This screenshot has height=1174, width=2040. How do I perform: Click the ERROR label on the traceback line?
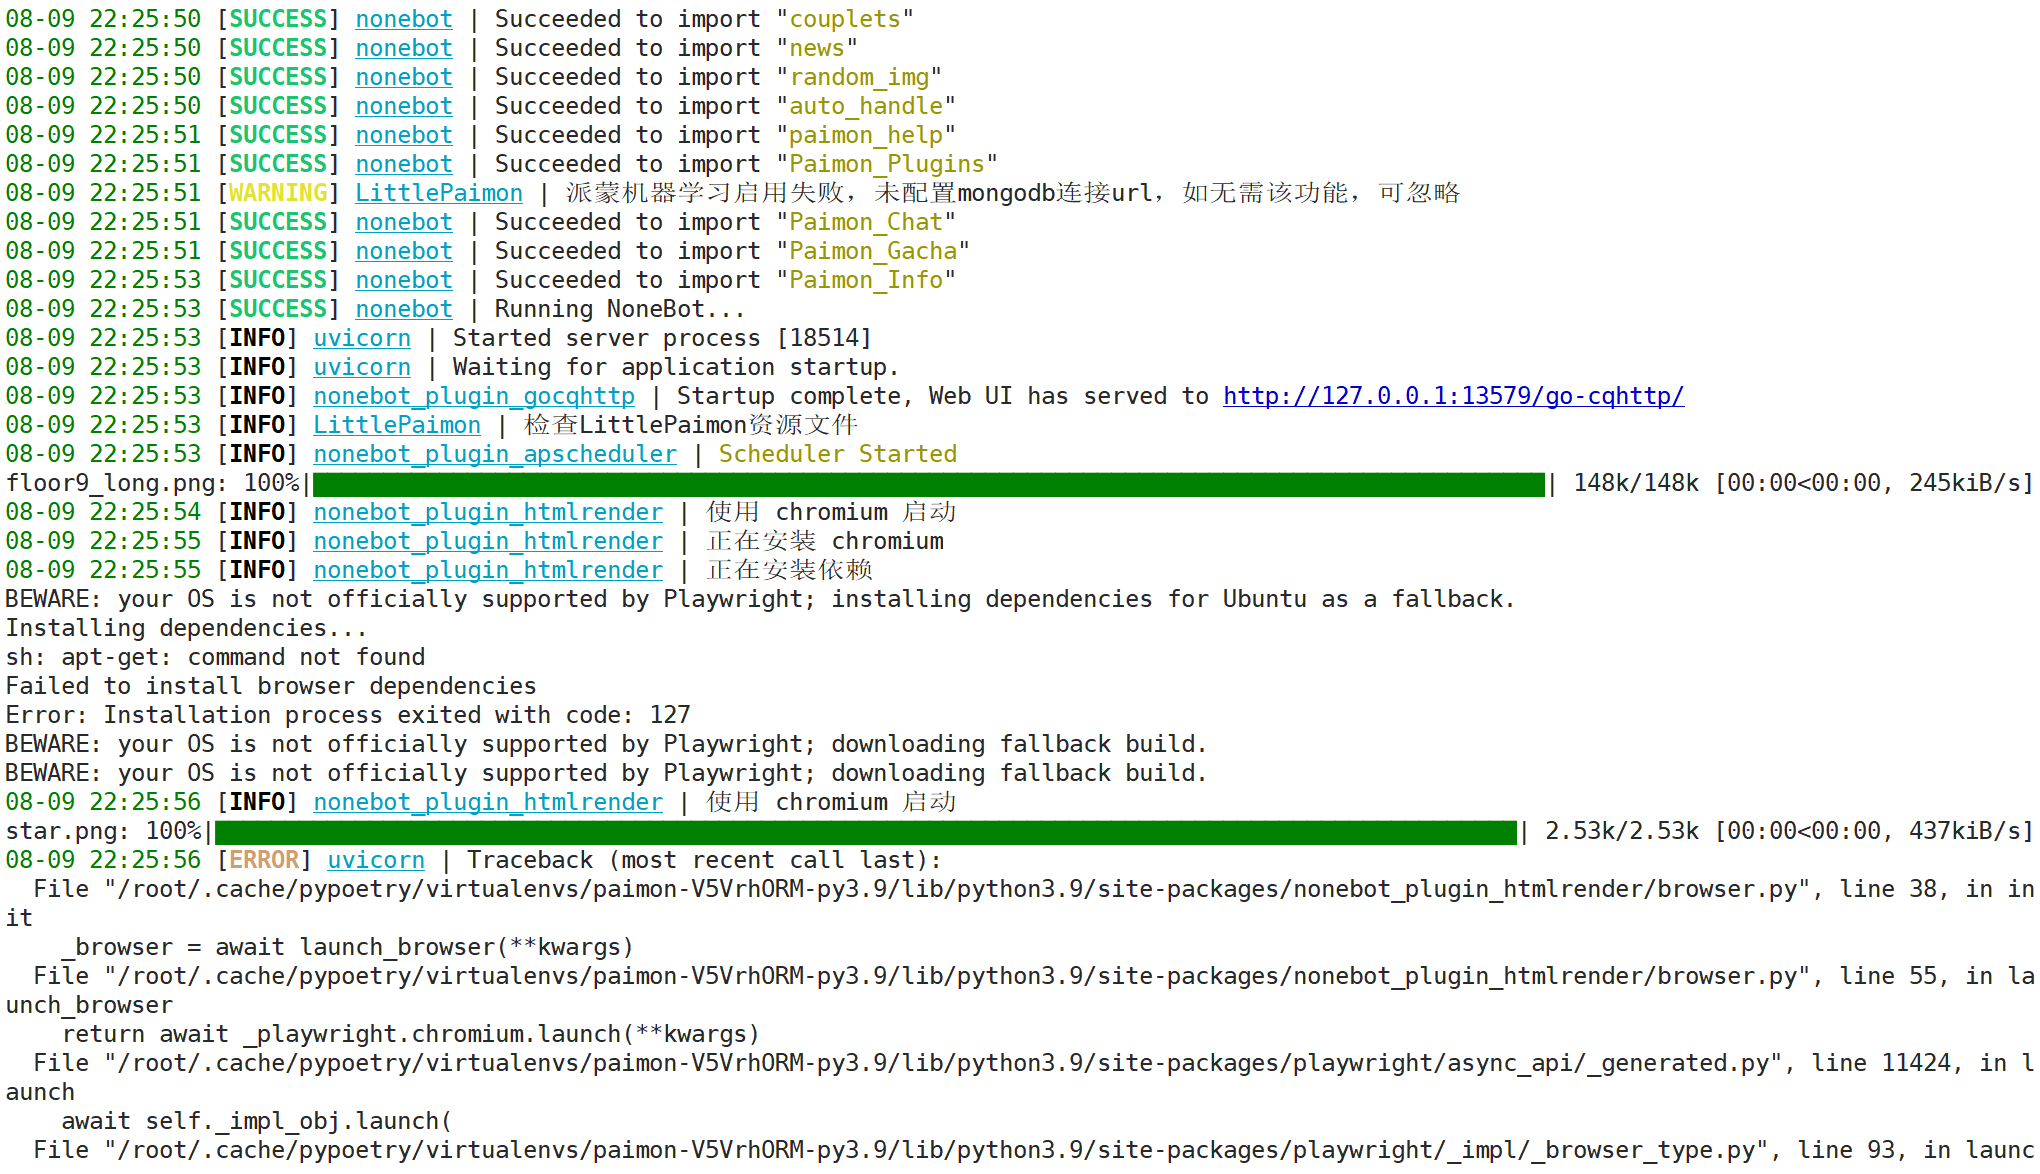pos(263,859)
